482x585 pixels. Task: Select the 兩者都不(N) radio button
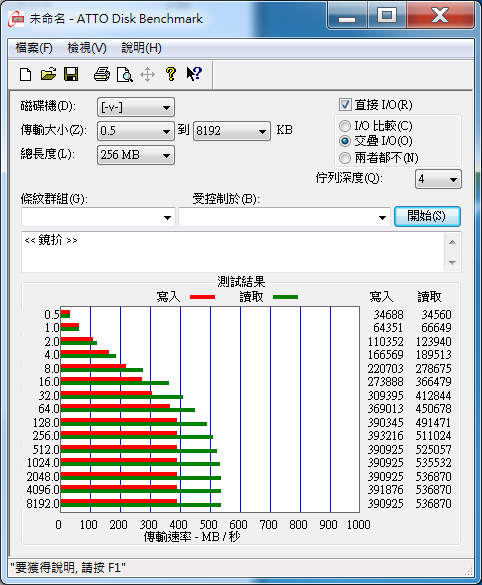pyautogui.click(x=345, y=158)
